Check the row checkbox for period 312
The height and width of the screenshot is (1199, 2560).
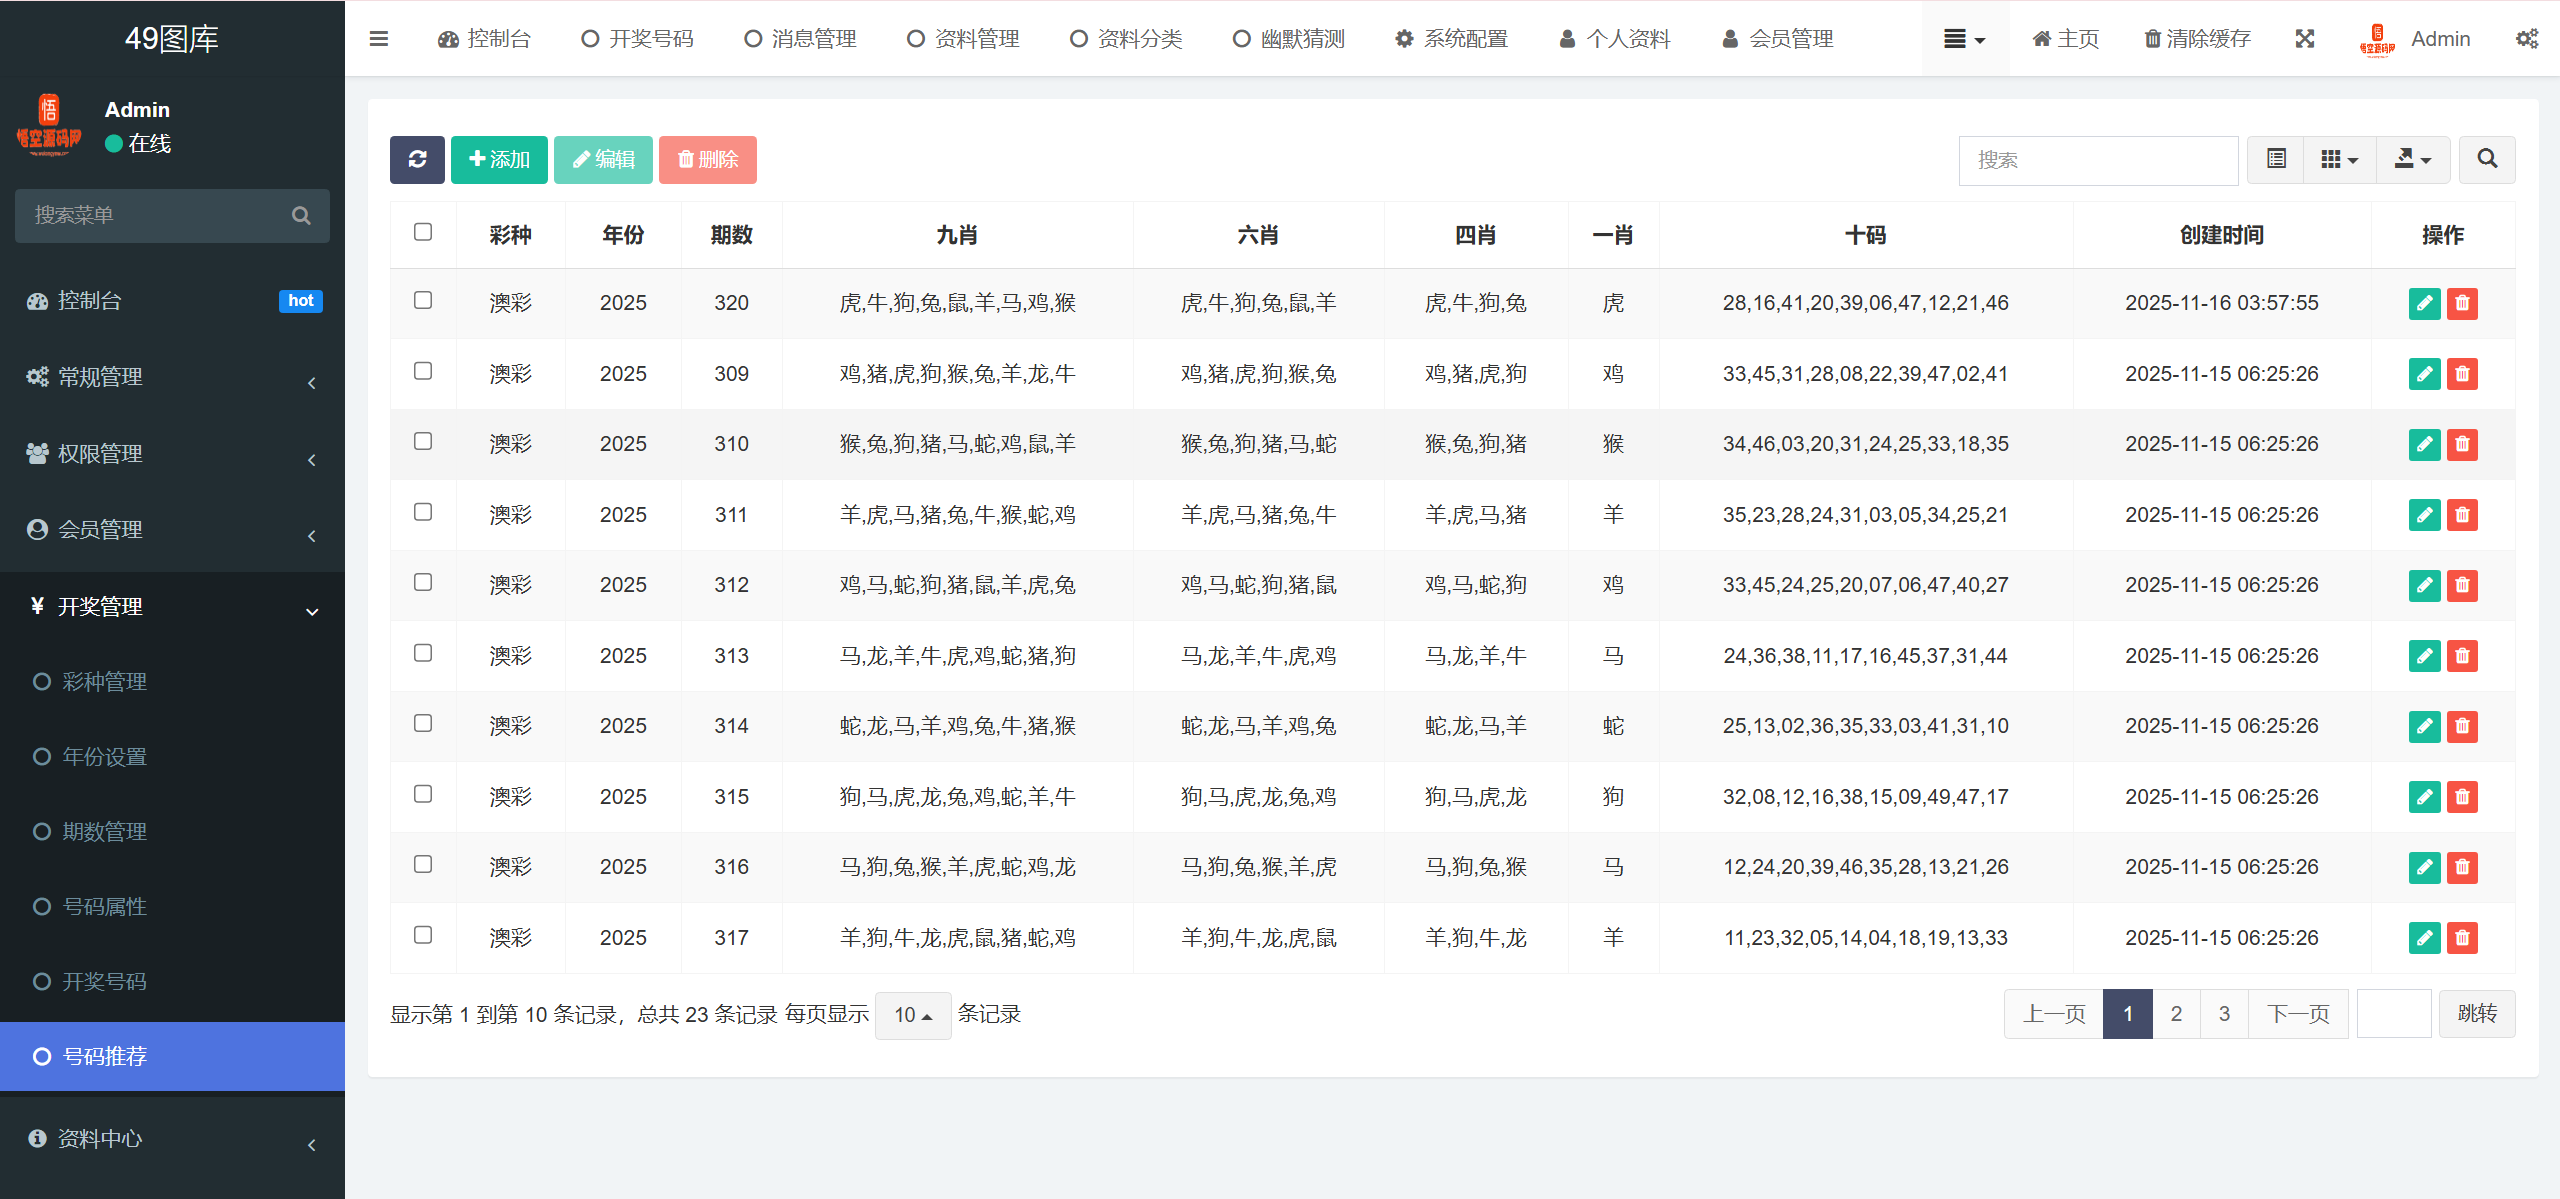tap(423, 582)
